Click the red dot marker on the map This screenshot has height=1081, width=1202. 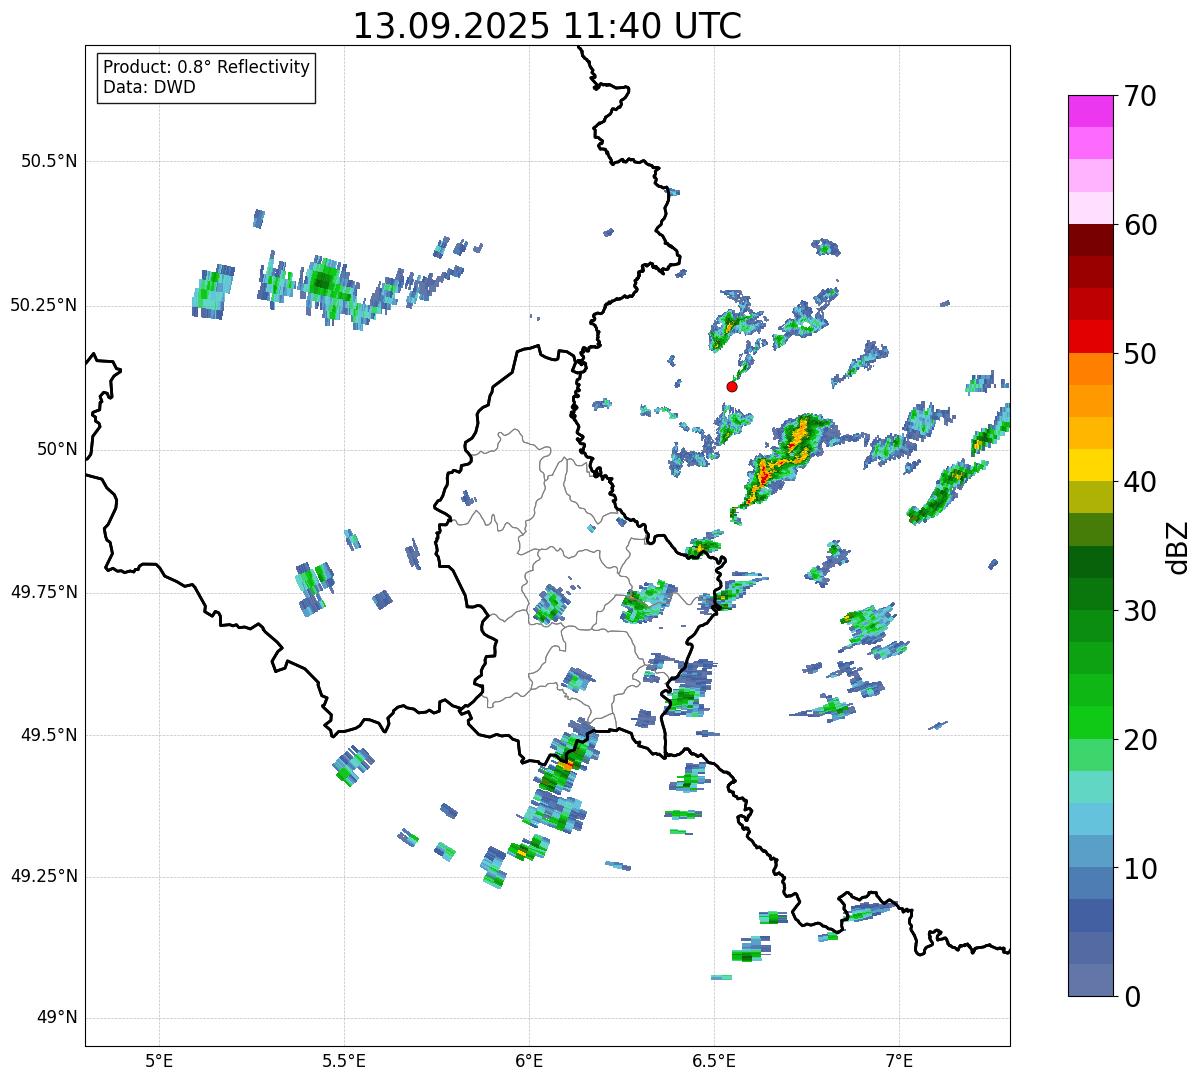coord(732,386)
